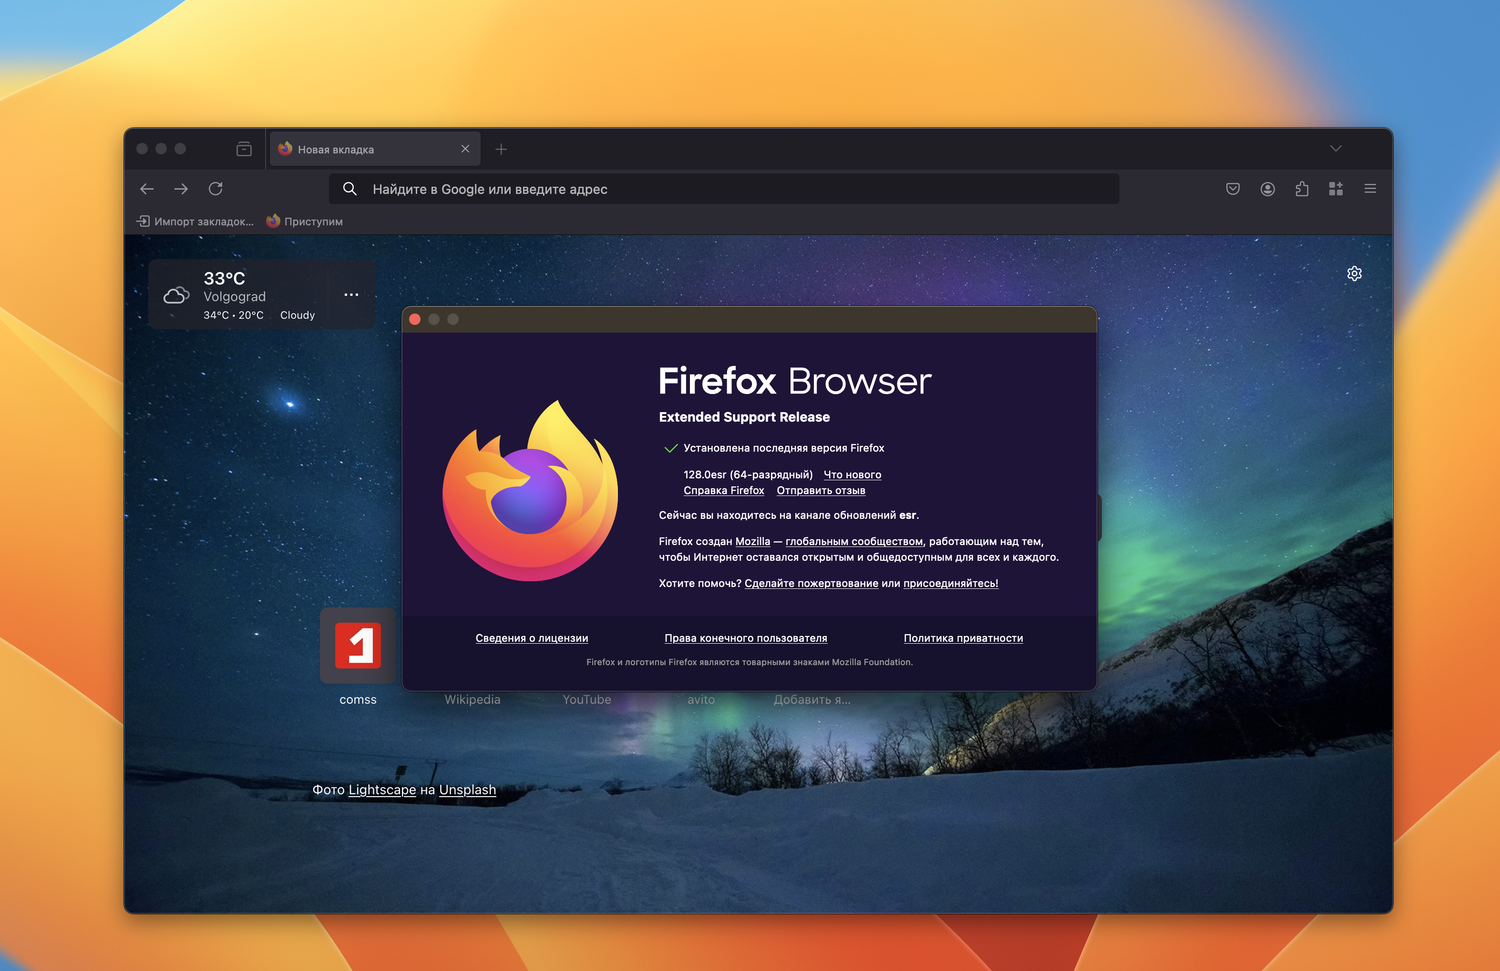Click the Отправить отзыв link
The image size is (1500, 971).
point(821,491)
